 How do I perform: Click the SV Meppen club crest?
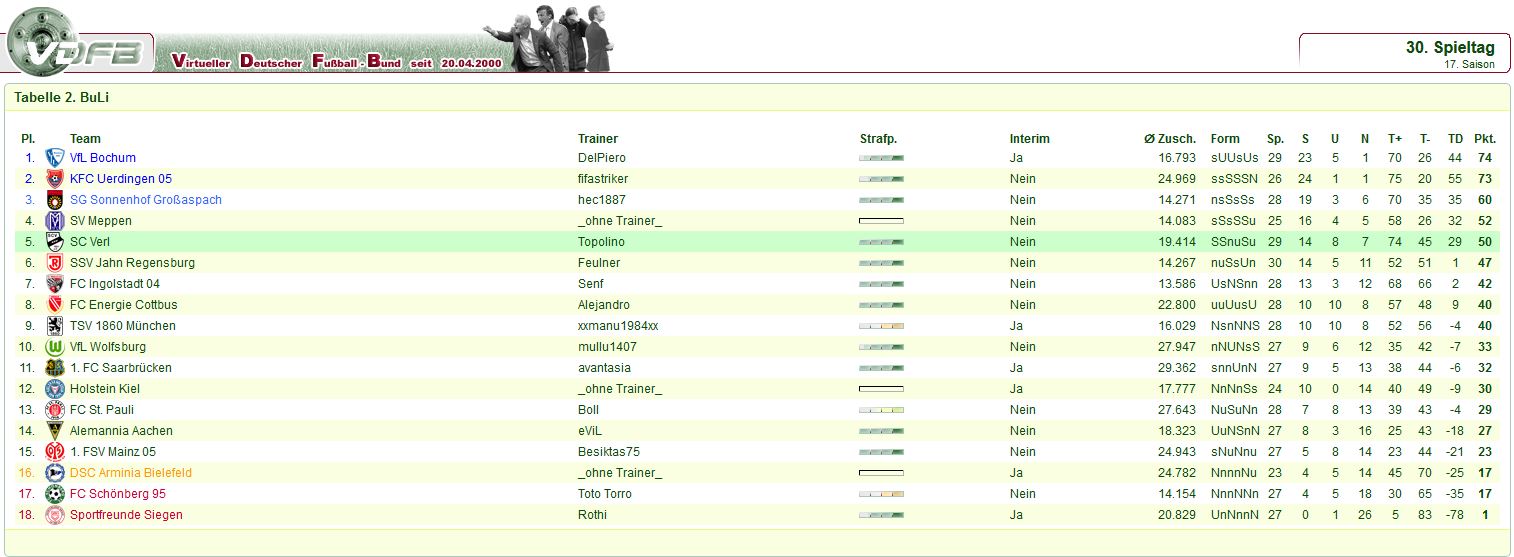click(x=55, y=221)
